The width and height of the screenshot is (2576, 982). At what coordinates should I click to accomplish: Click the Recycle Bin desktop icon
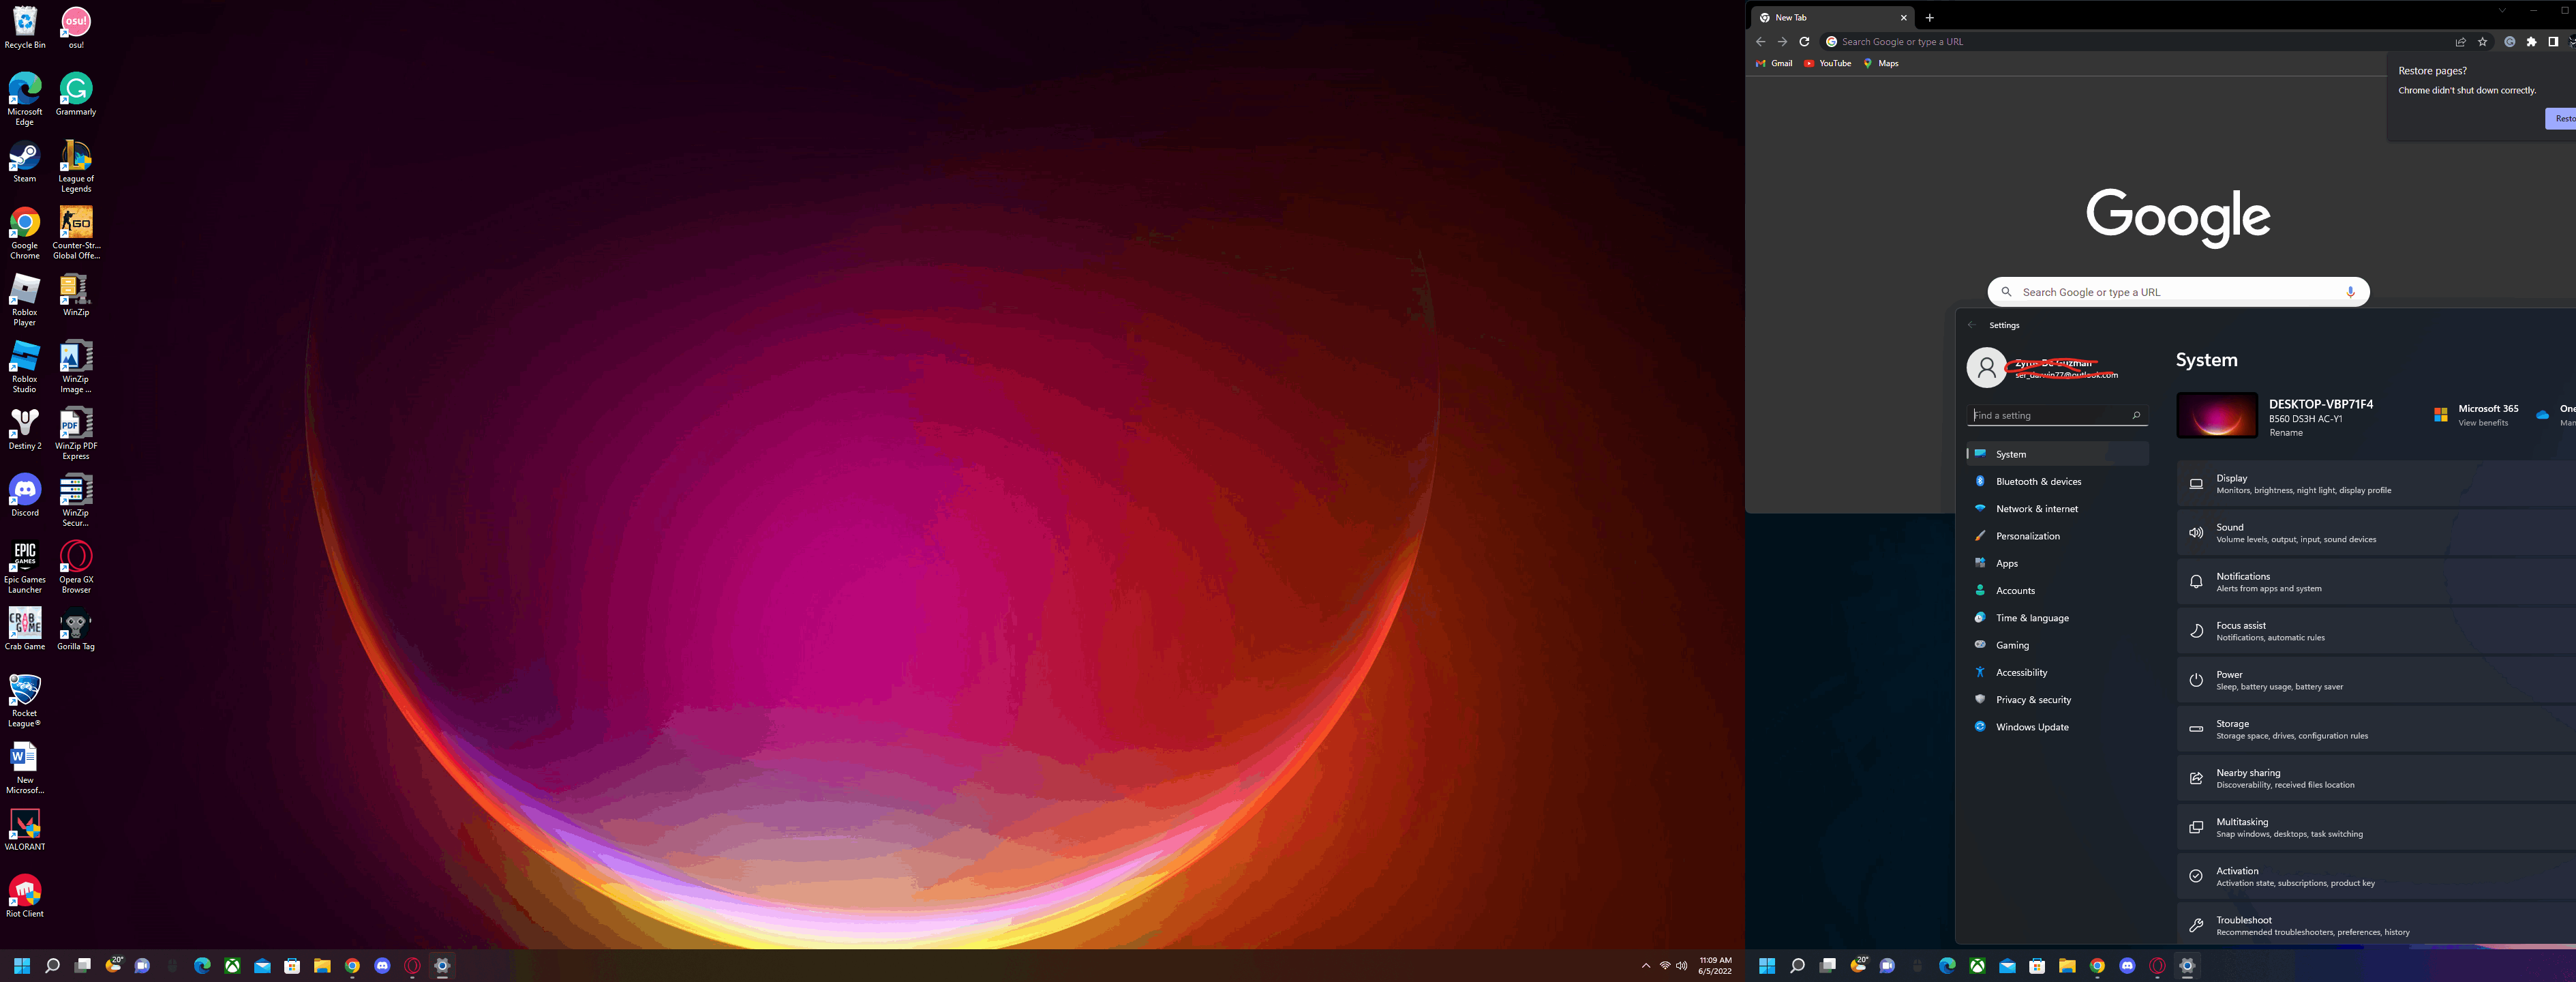pos(24,28)
